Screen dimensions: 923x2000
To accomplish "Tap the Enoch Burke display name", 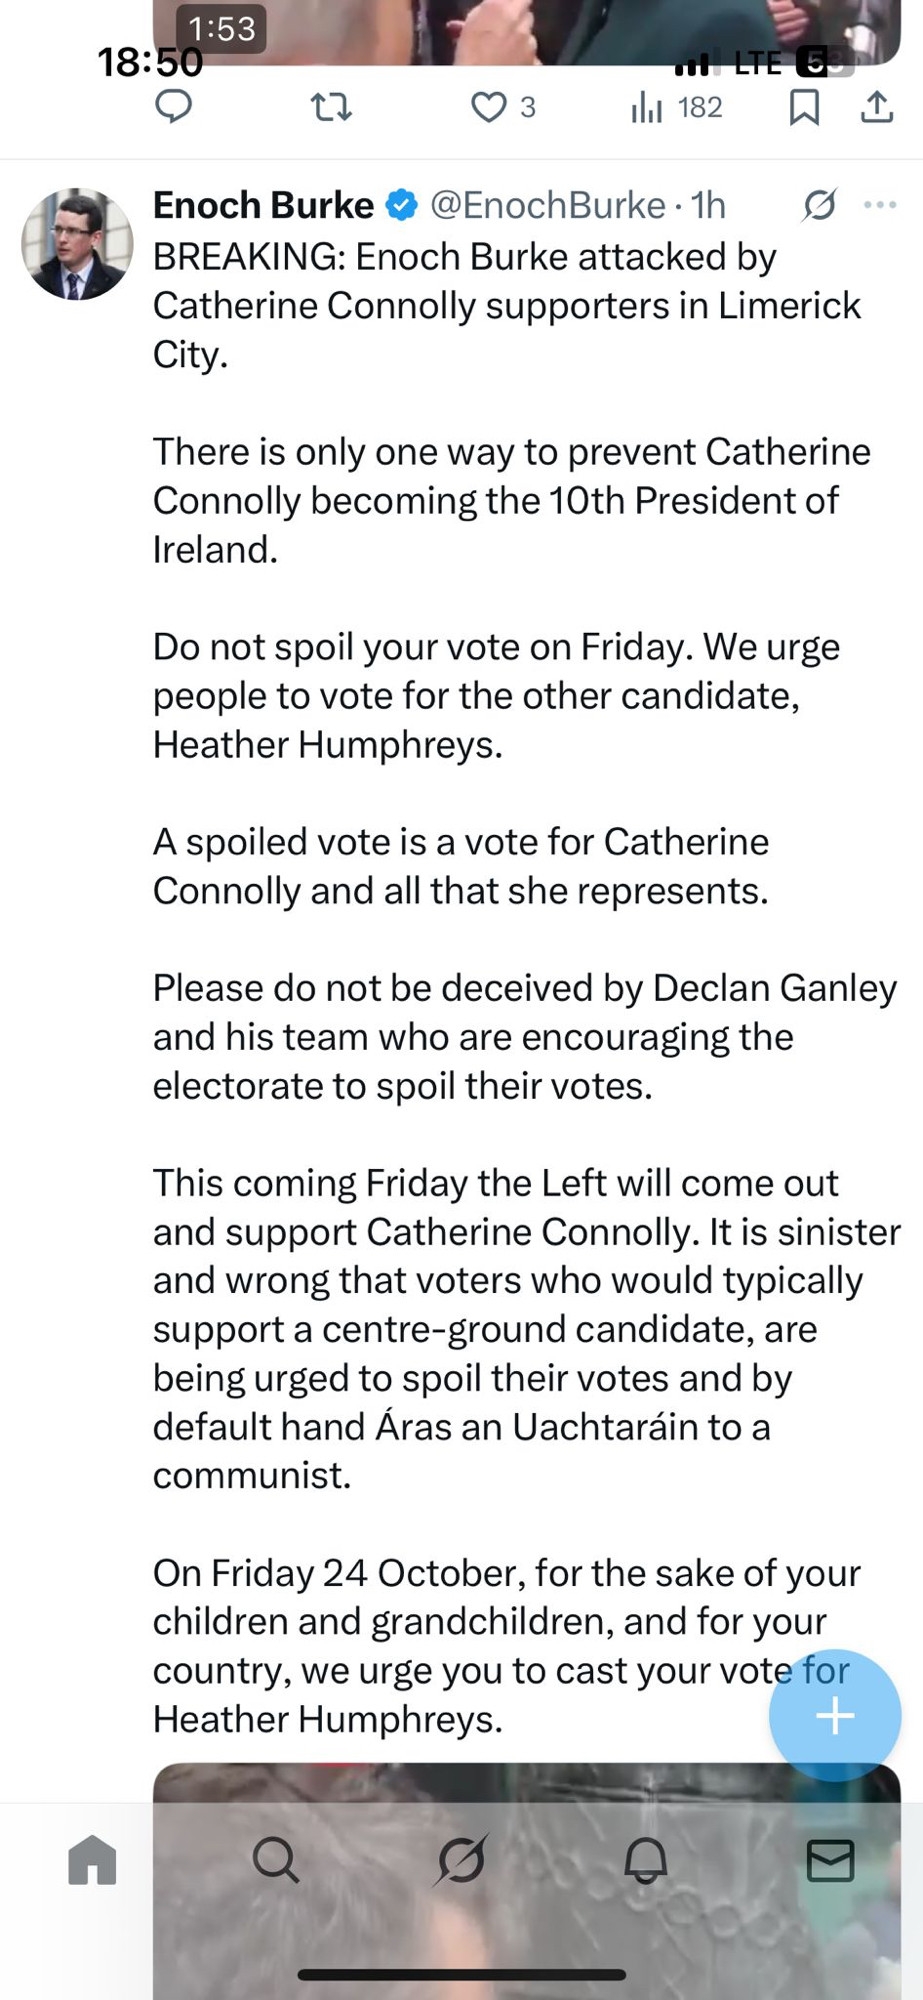I will pyautogui.click(x=263, y=205).
